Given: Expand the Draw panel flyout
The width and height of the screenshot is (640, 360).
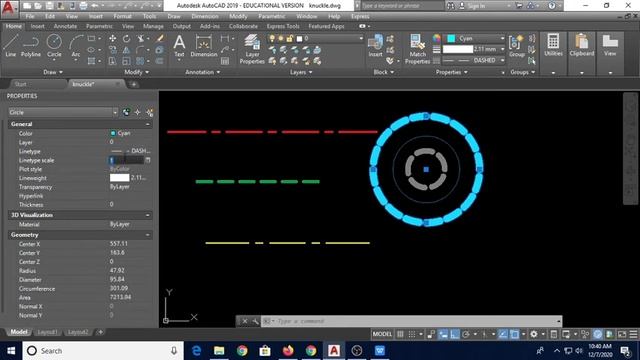Looking at the screenshot, I should [x=53, y=72].
